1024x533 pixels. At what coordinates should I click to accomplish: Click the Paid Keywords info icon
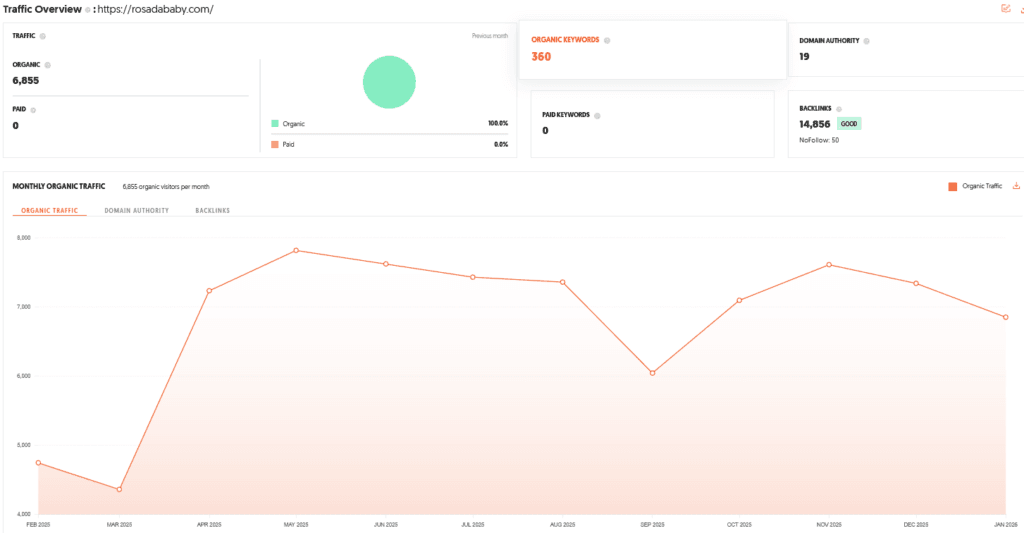[x=597, y=116]
